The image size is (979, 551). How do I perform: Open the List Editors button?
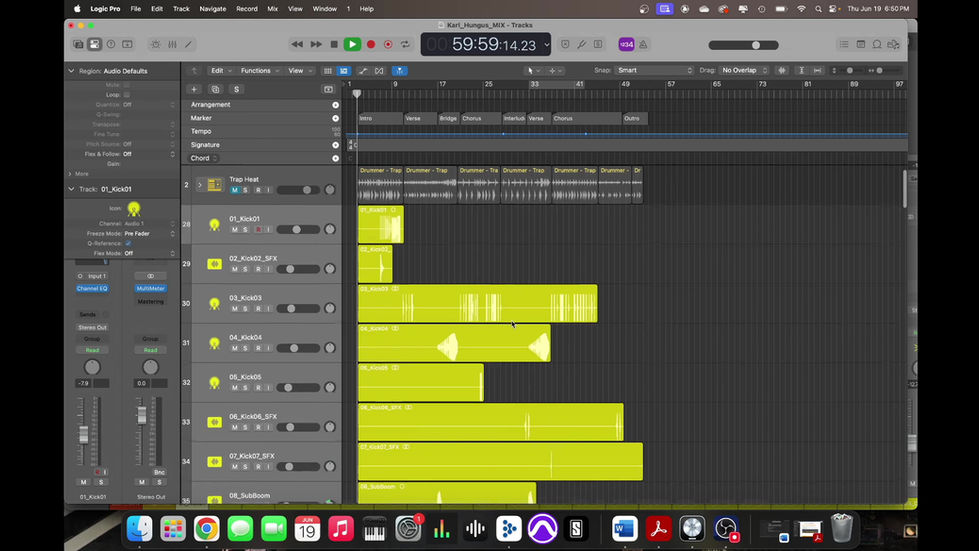point(844,44)
